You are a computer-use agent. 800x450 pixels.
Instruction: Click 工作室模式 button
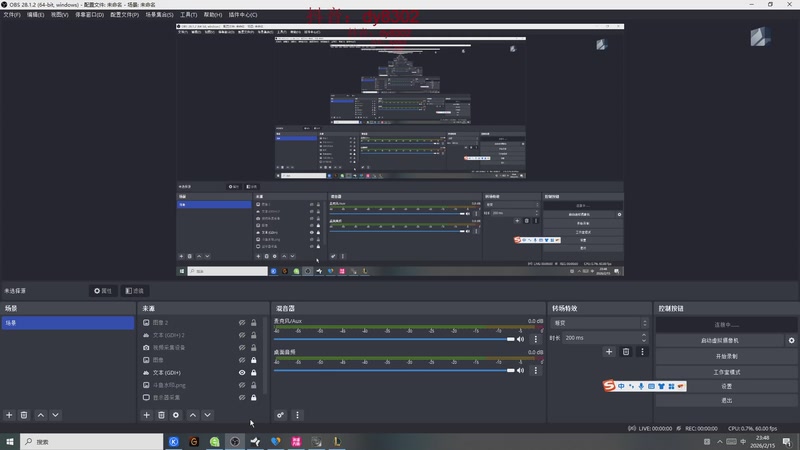(727, 372)
